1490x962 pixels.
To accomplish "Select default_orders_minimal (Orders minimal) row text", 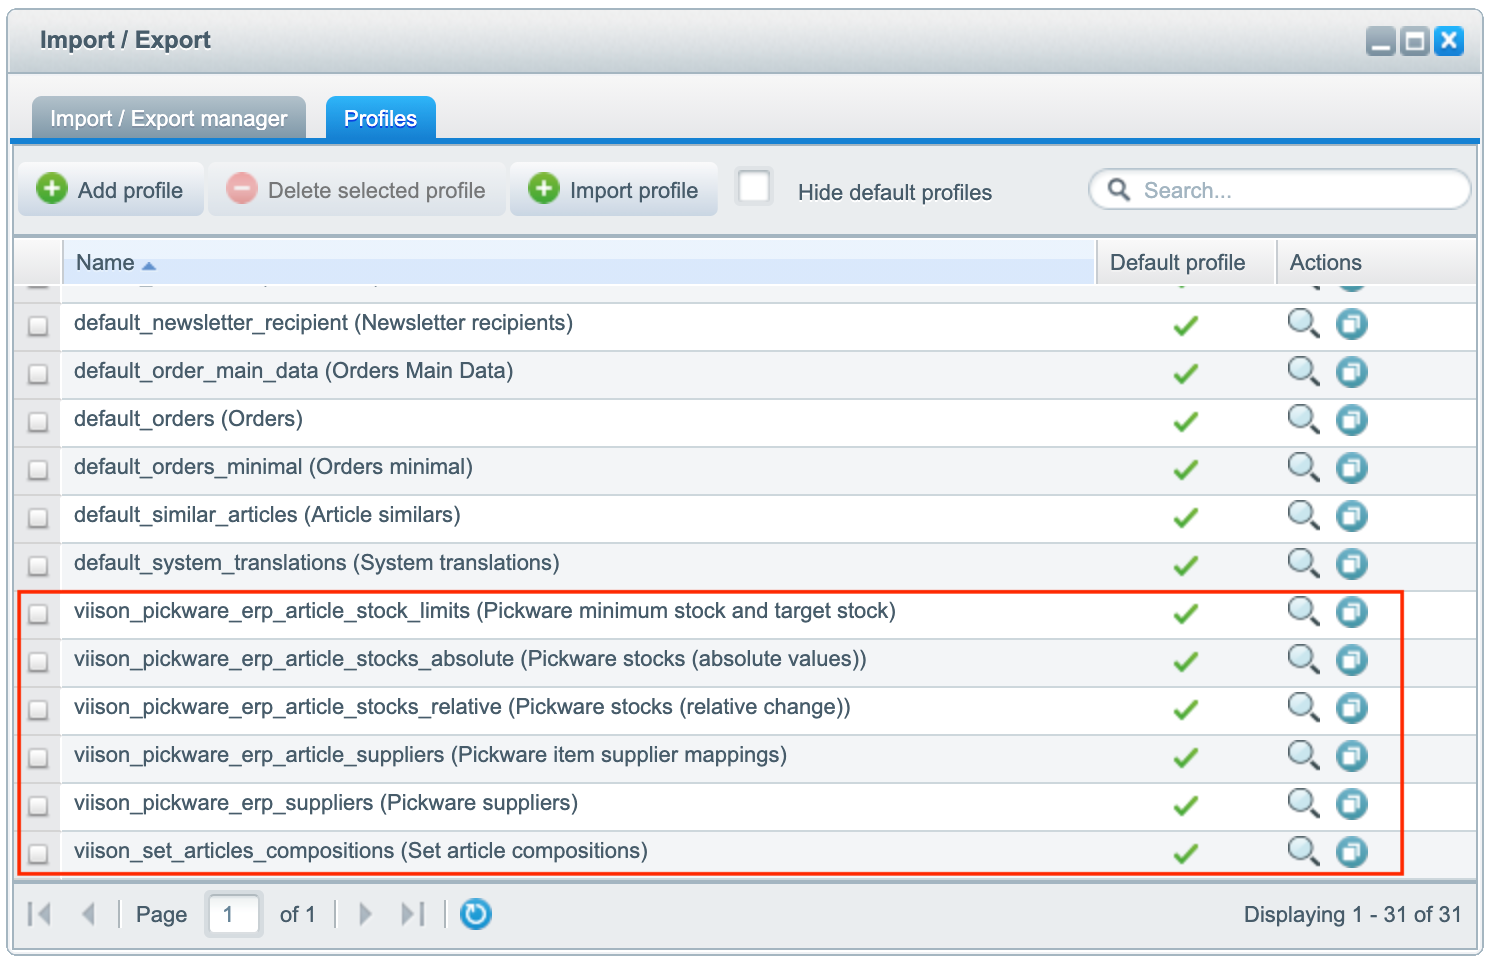I will tap(273, 467).
